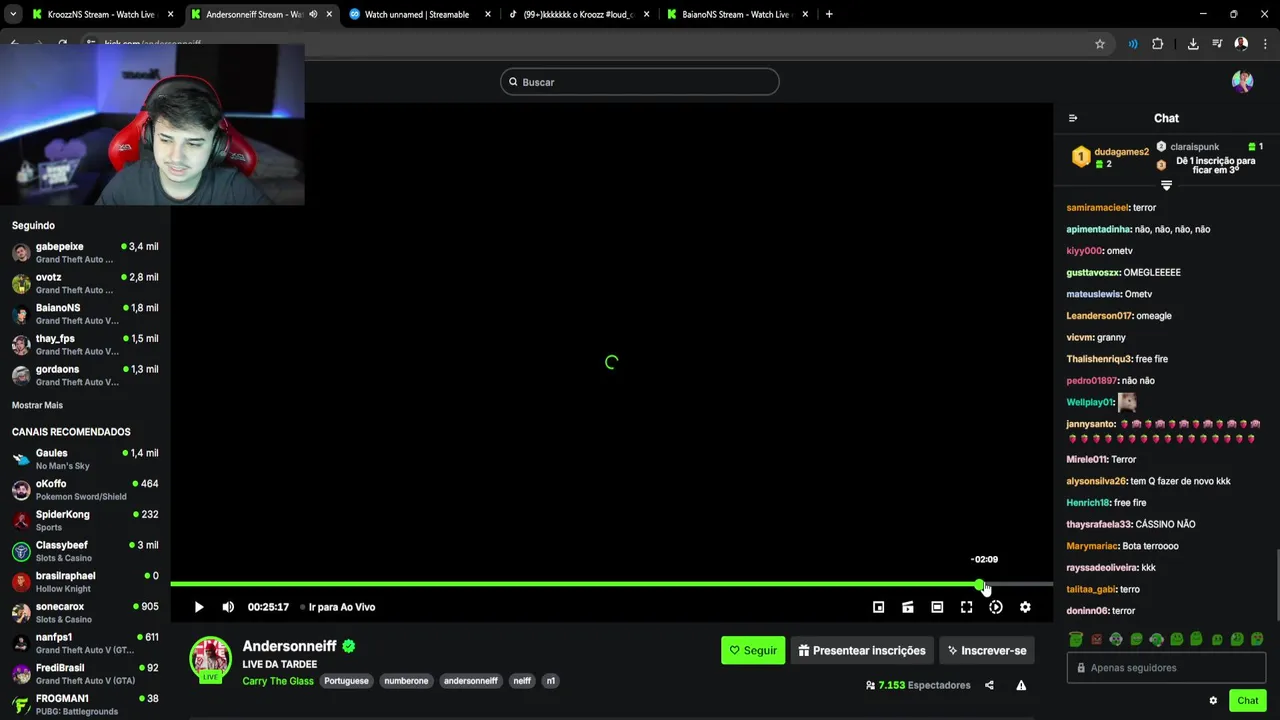Open gabepeixe channel in Seguindo list

(85, 252)
